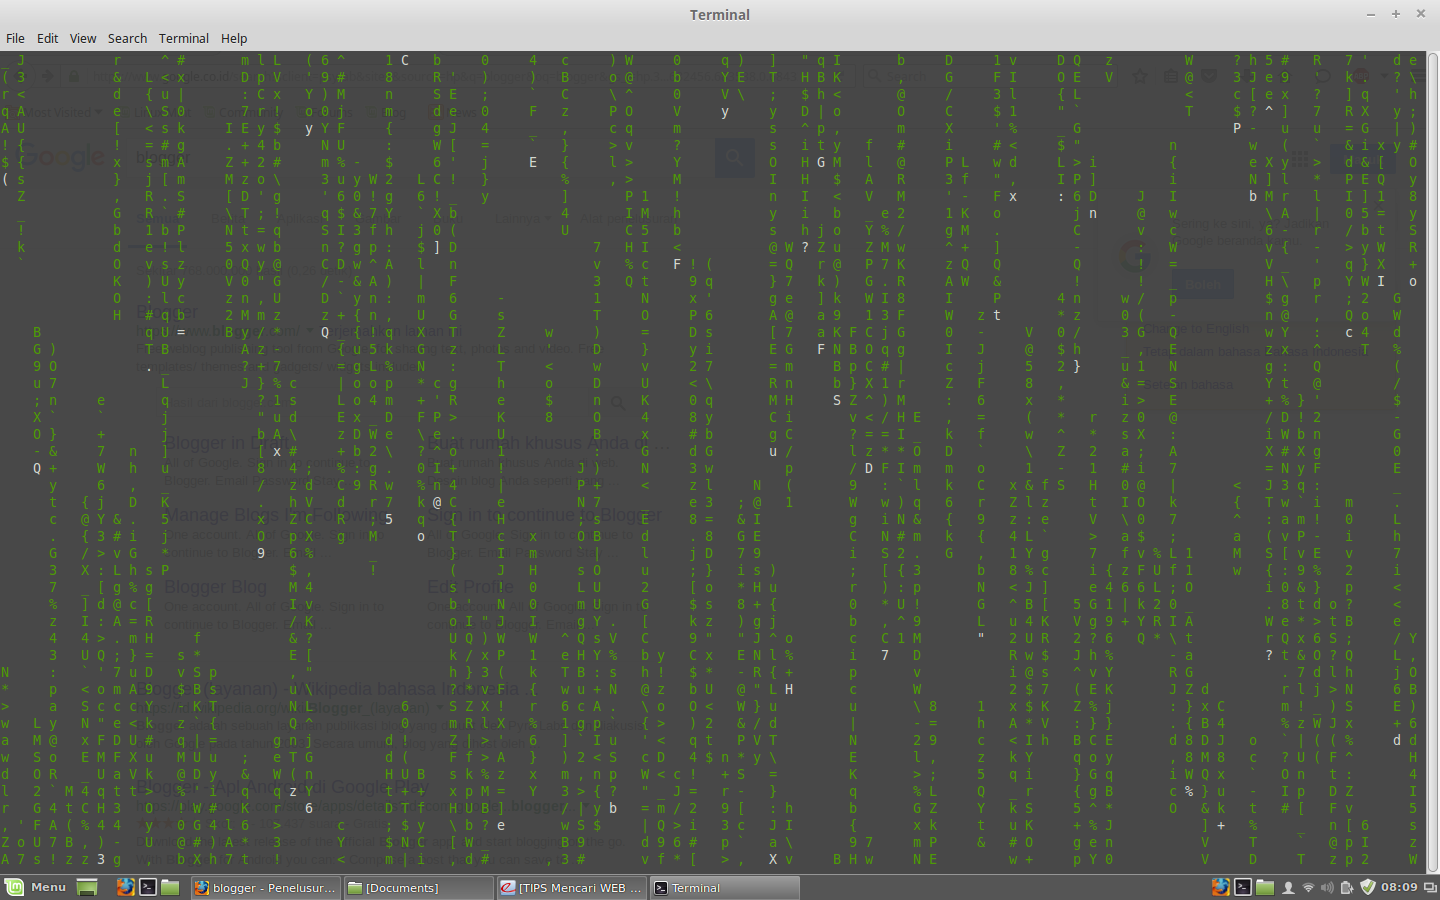Launch terminal from the launcher beside Menu

click(148, 887)
